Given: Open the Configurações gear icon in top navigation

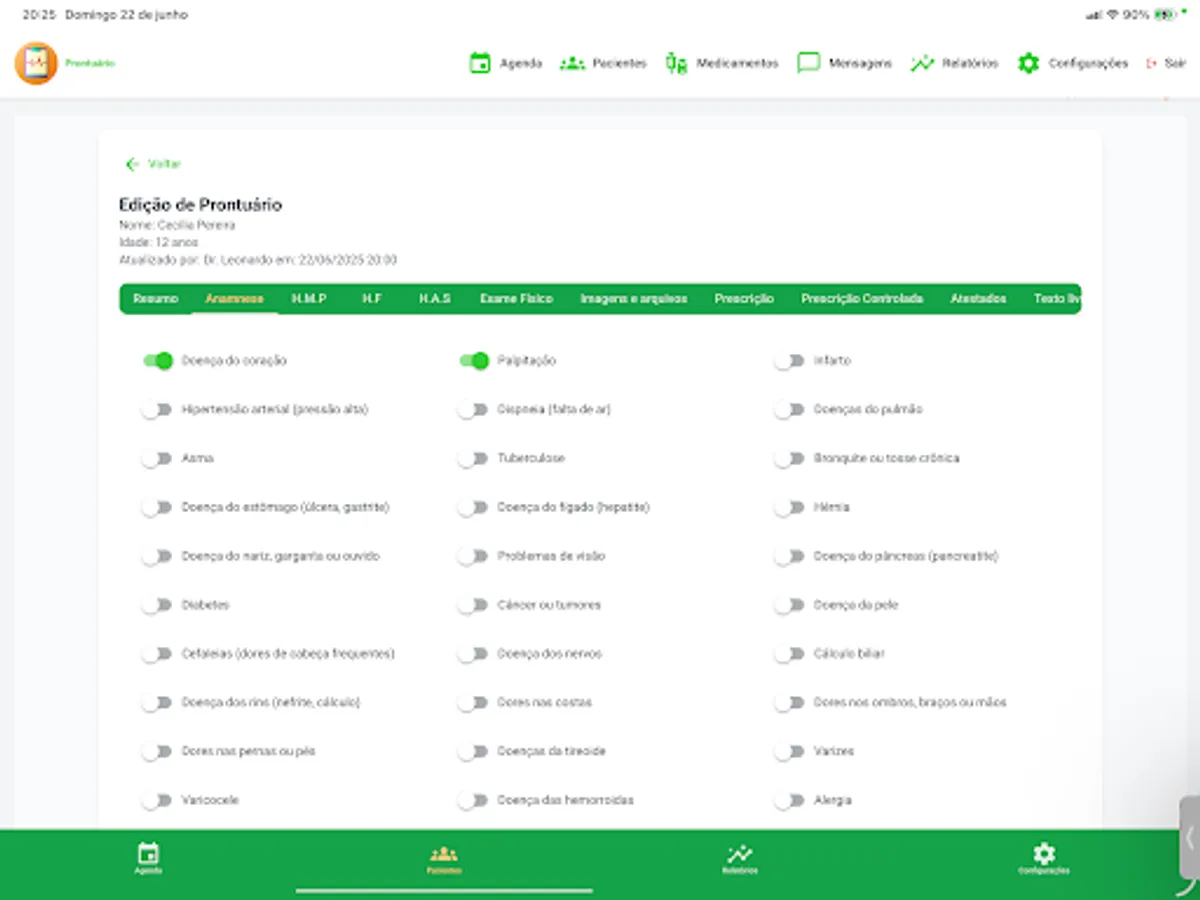Looking at the screenshot, I should click(1028, 63).
